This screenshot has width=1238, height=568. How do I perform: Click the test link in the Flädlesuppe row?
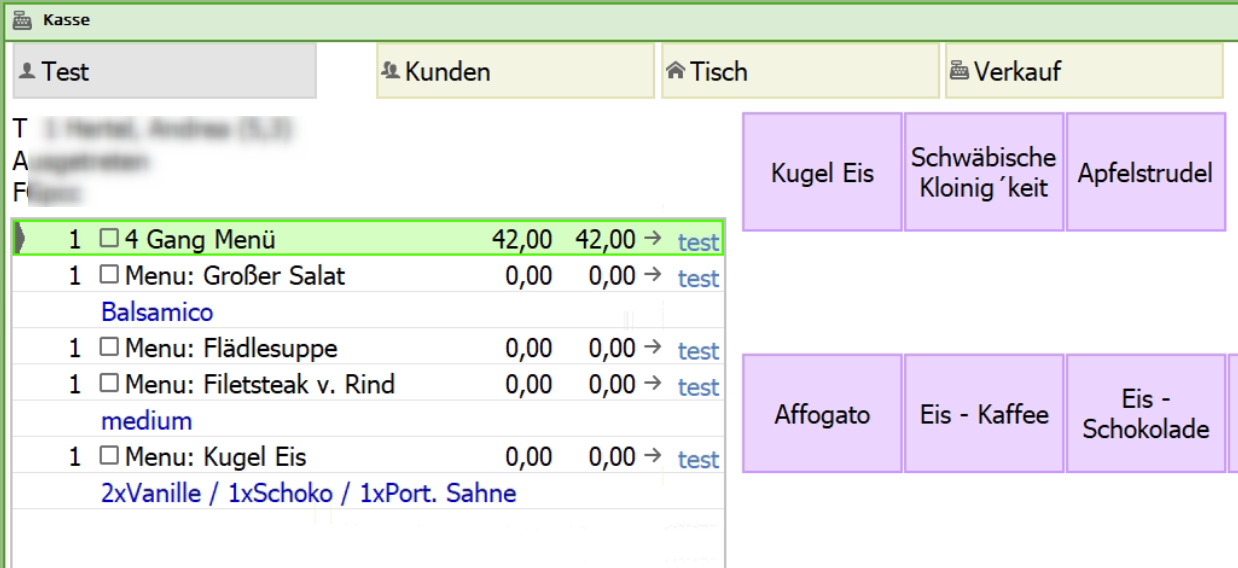(698, 351)
